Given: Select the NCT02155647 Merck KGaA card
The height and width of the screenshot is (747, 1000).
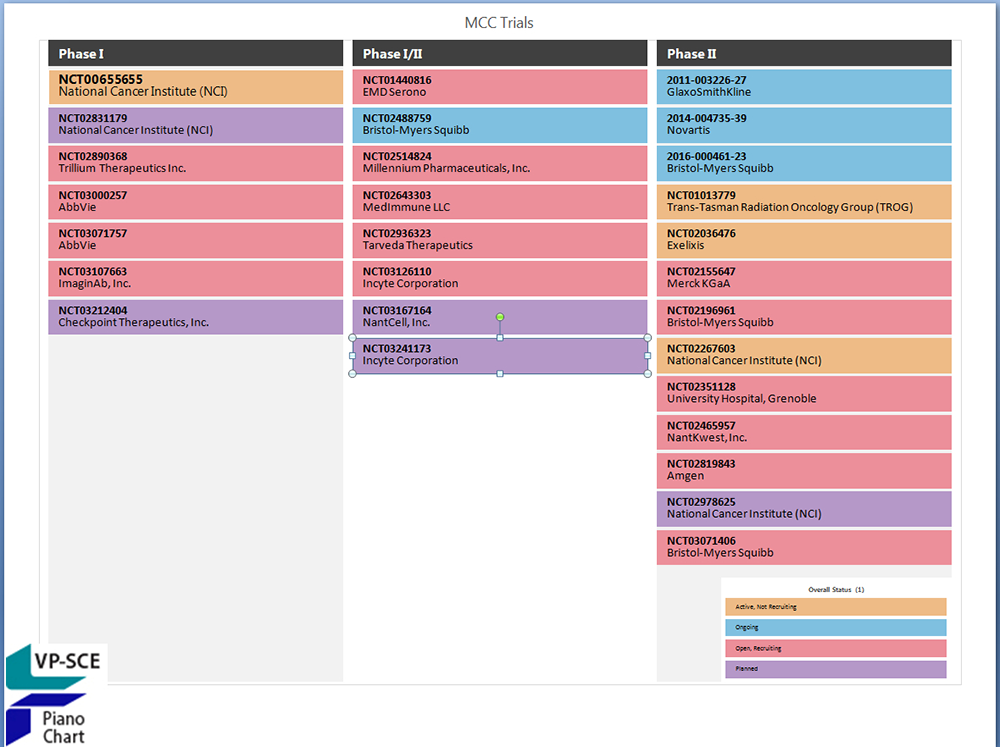Looking at the screenshot, I should 804,279.
